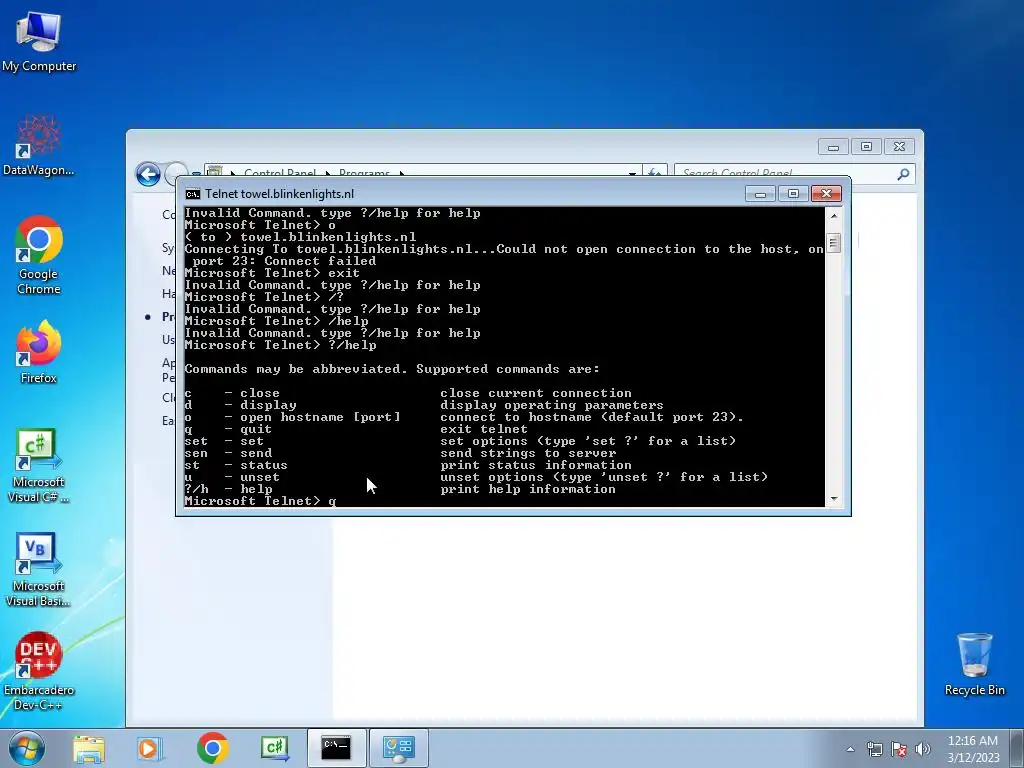1024x768 pixels.
Task: Switch to Telnet command prompt taskbar button
Action: click(336, 748)
